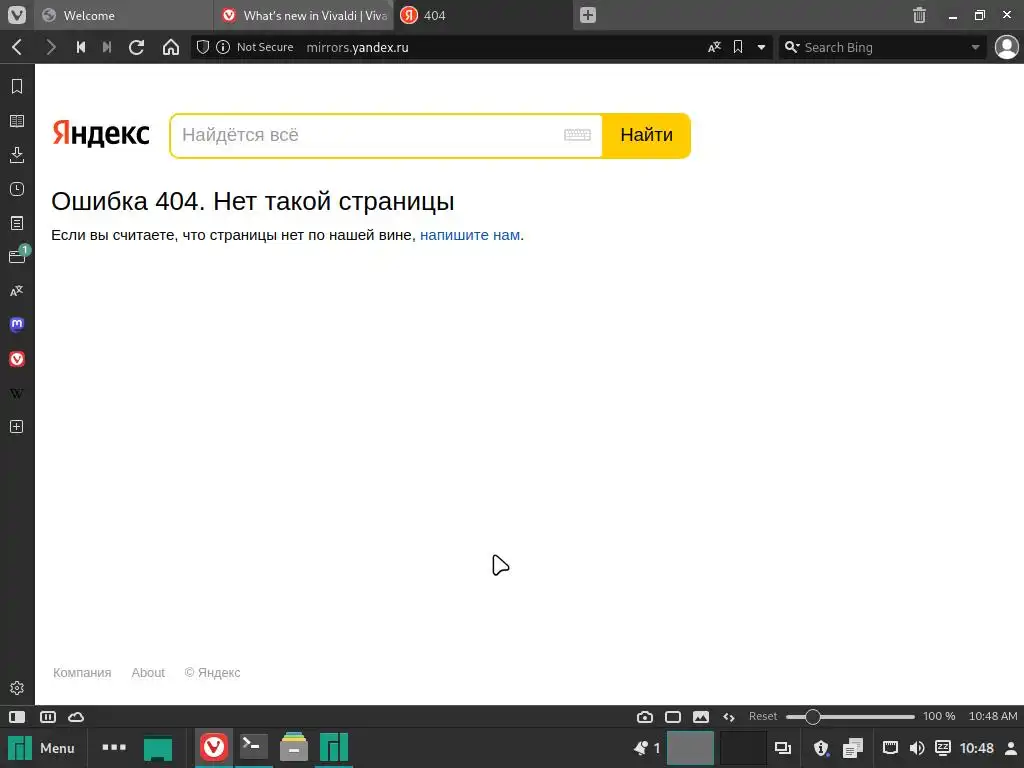
Task: Toggle tab tiling in status bar
Action: (x=673, y=716)
